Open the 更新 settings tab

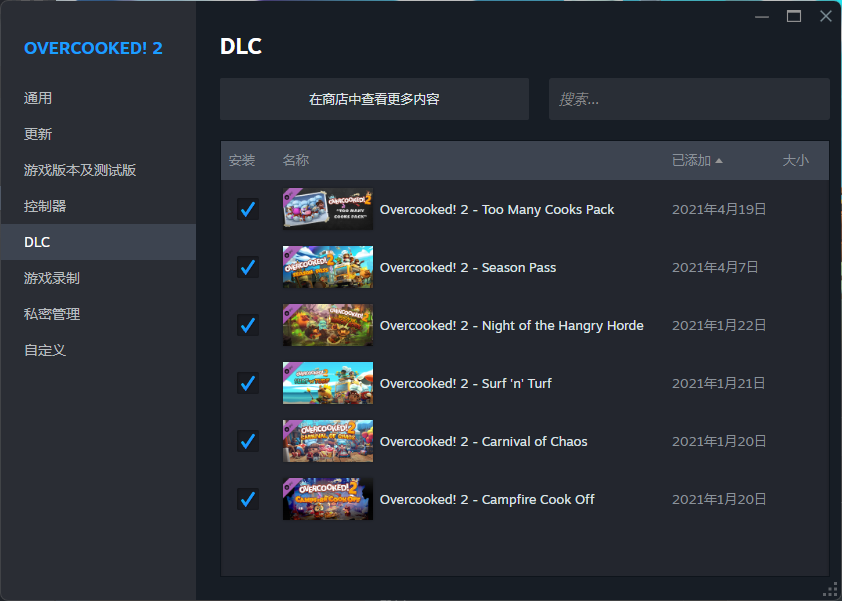point(98,134)
